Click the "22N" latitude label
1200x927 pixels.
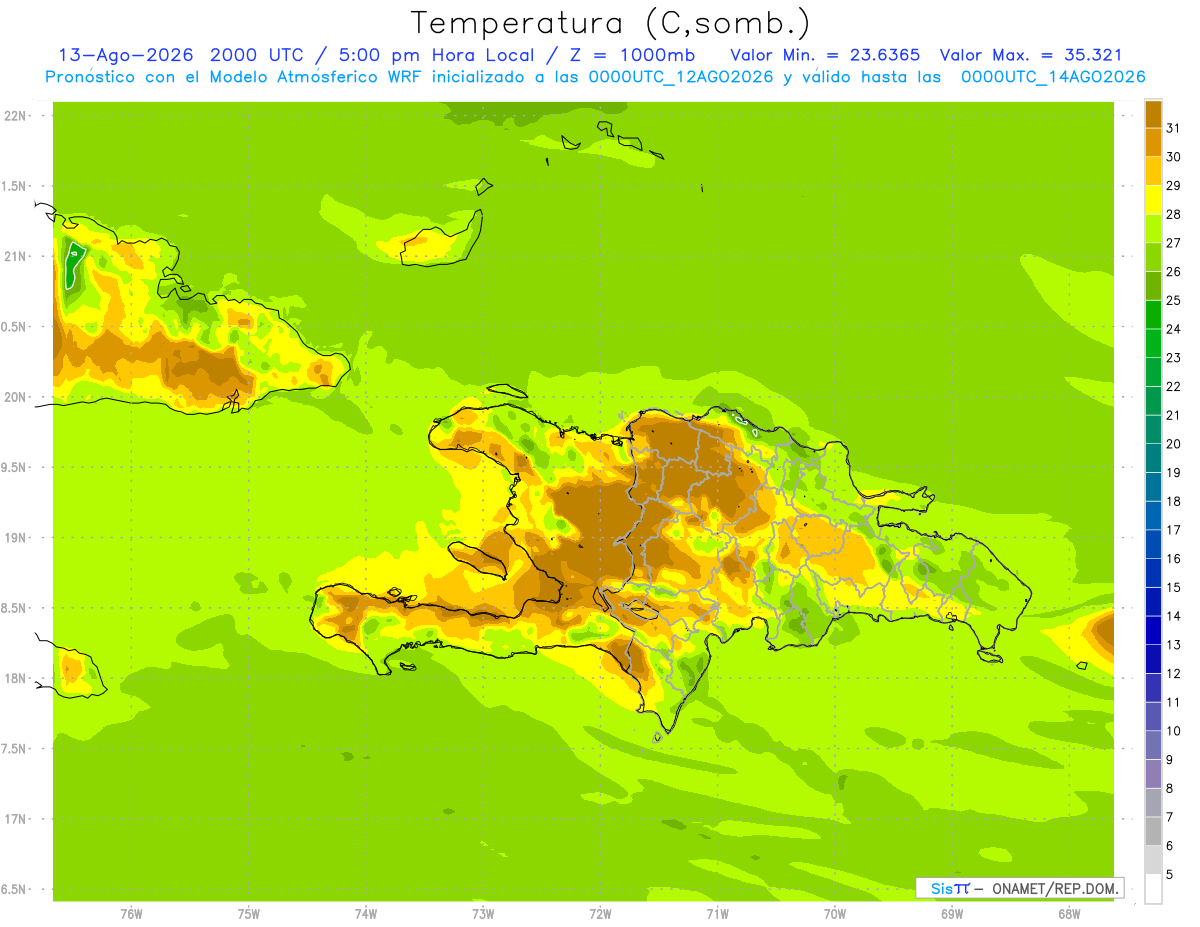(15, 116)
